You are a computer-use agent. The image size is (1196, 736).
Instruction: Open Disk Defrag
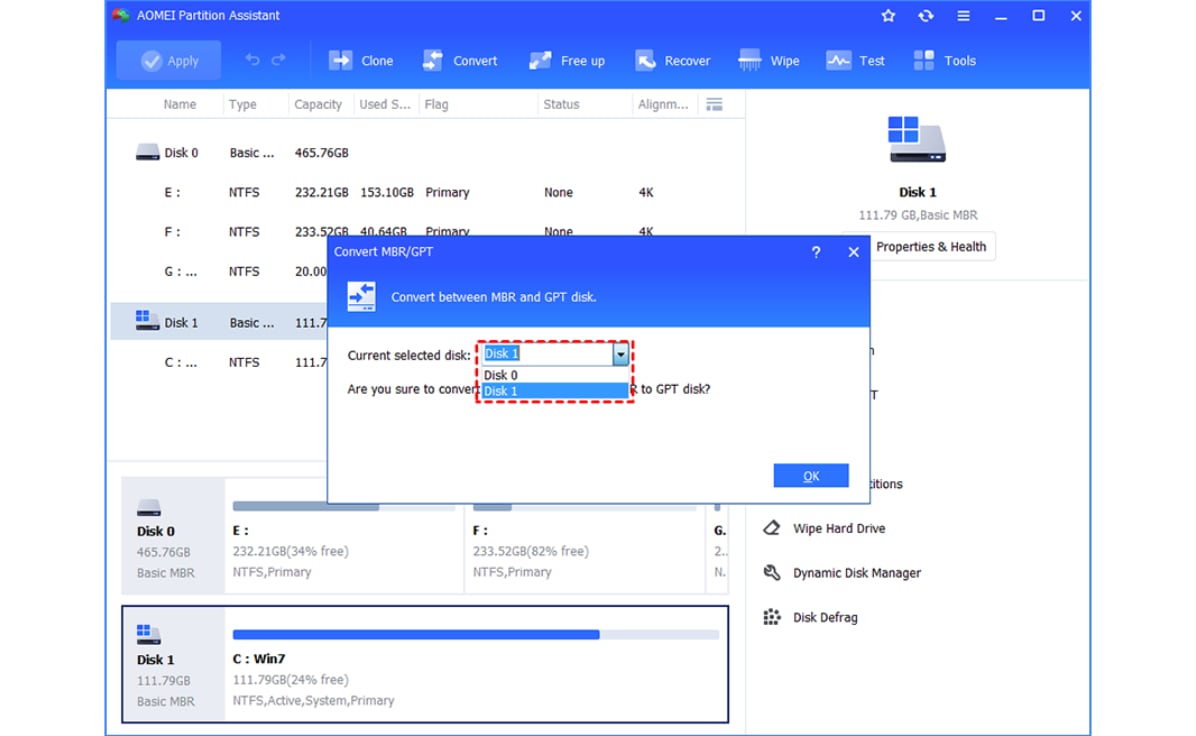pyautogui.click(x=825, y=617)
